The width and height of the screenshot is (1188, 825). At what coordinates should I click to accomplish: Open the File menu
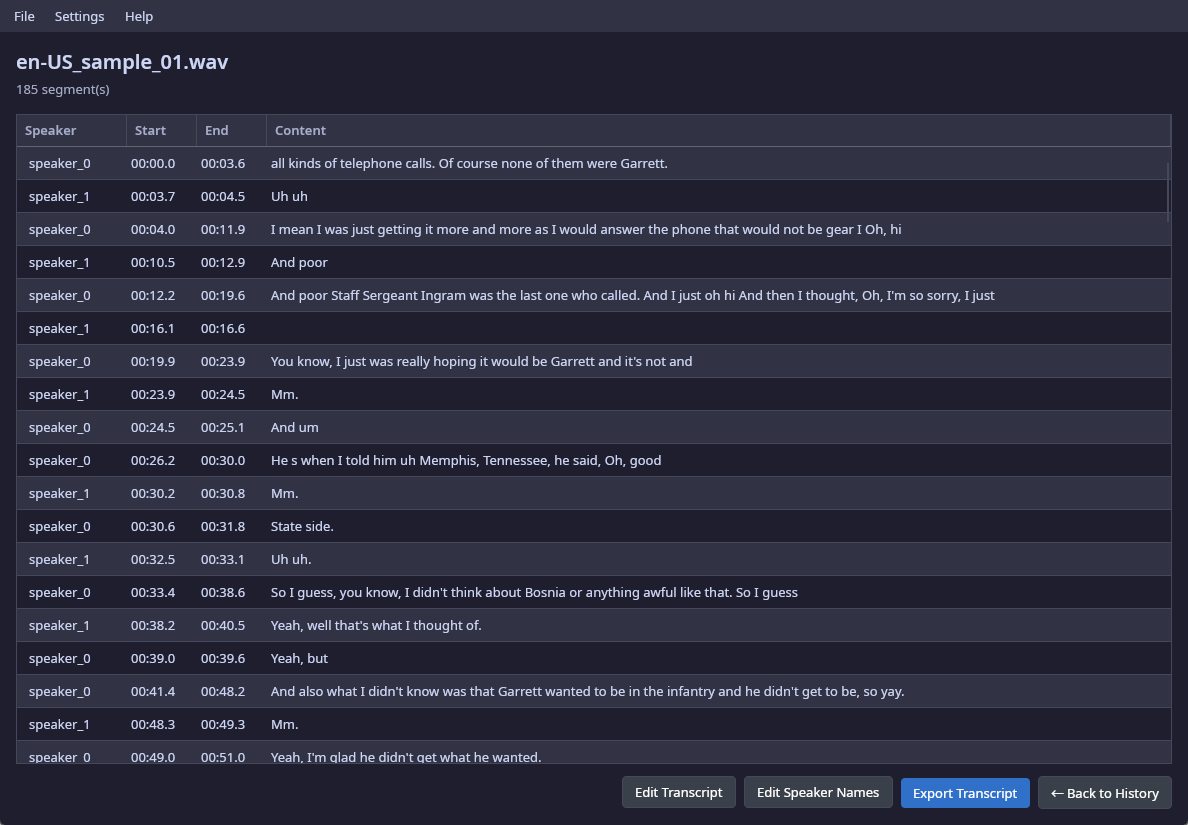pyautogui.click(x=24, y=16)
